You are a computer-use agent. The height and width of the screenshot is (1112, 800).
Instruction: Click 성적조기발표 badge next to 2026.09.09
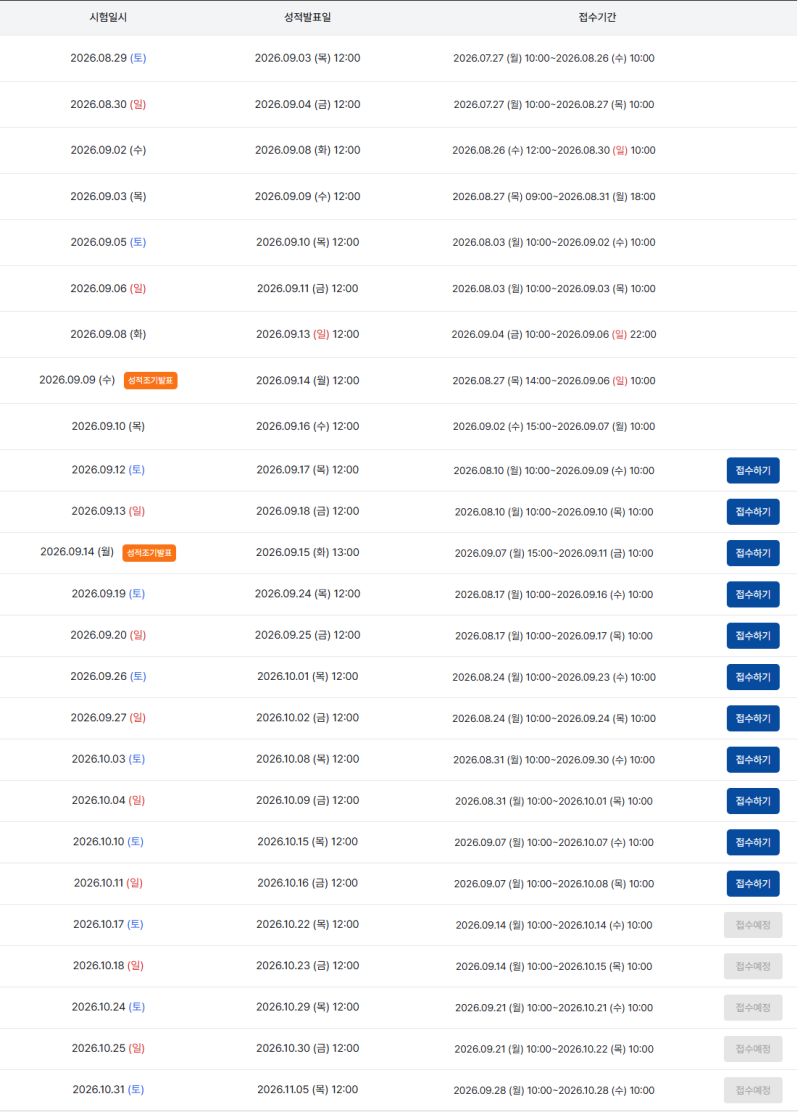[150, 380]
